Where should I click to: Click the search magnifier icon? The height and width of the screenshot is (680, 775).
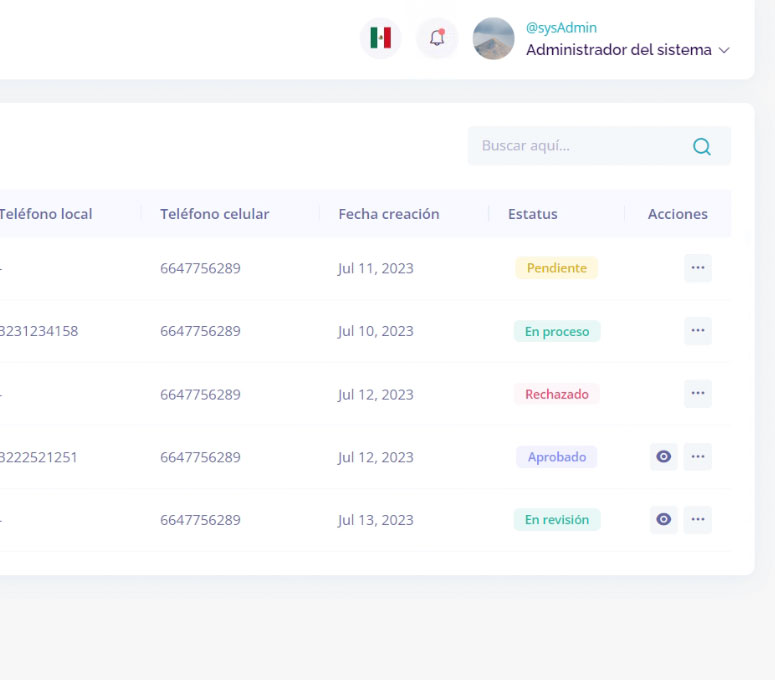pyautogui.click(x=702, y=146)
